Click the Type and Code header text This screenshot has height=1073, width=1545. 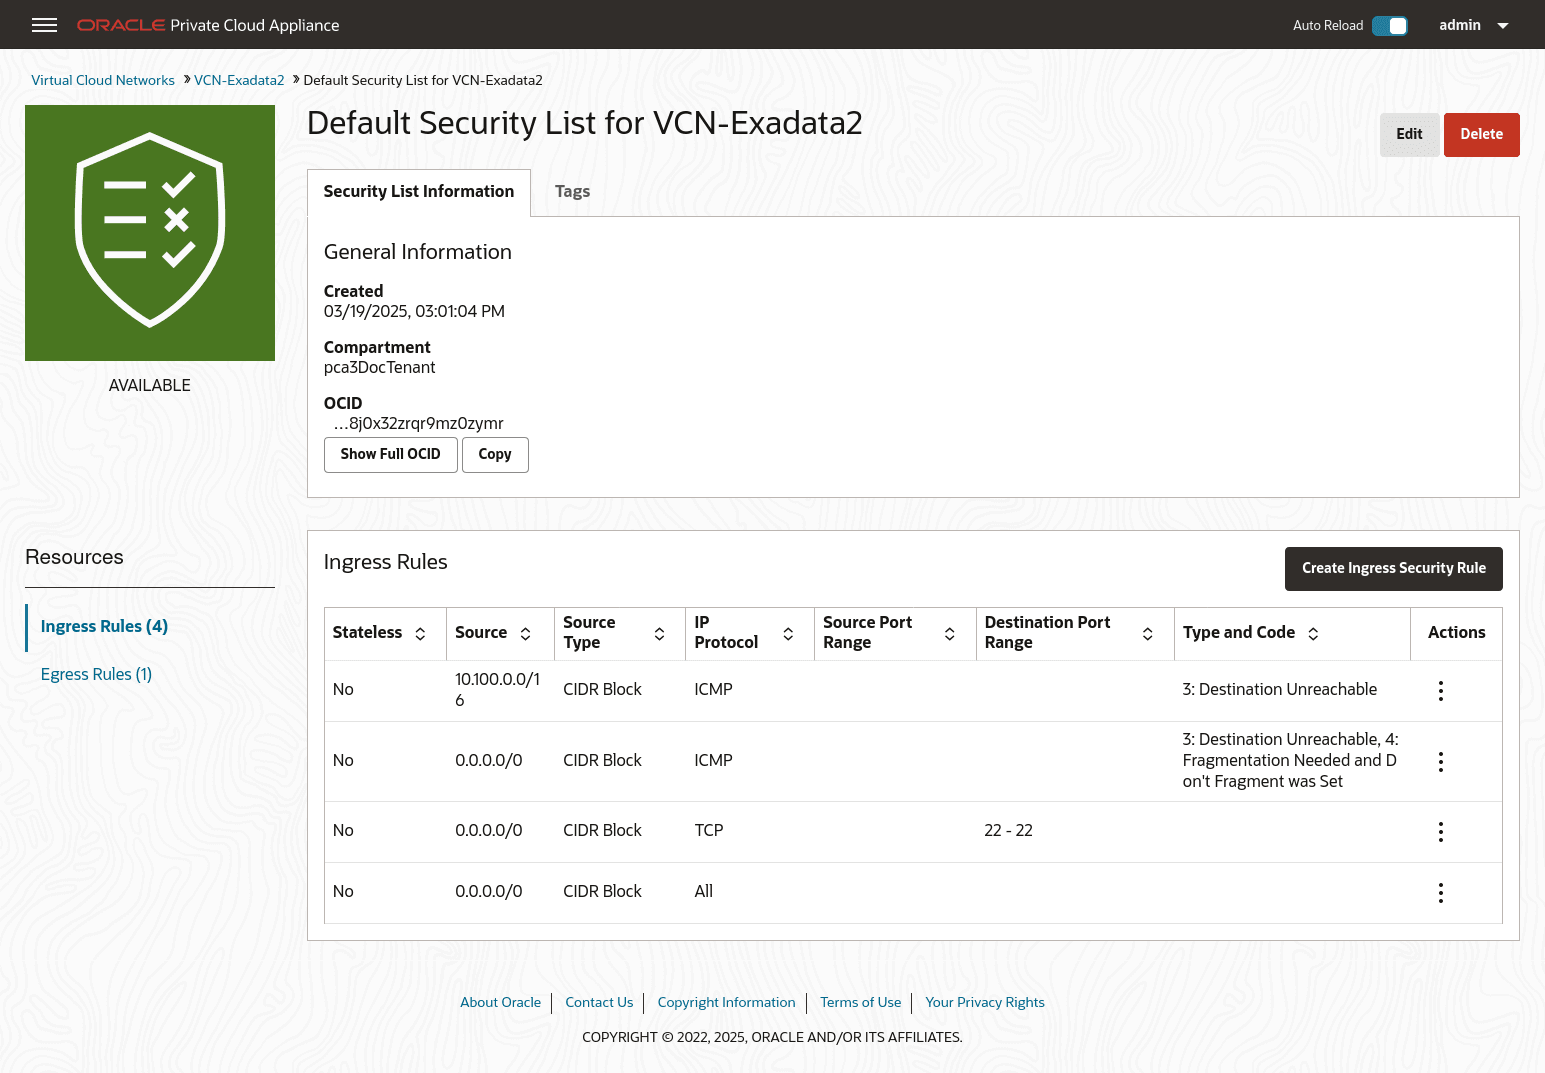[1238, 633]
